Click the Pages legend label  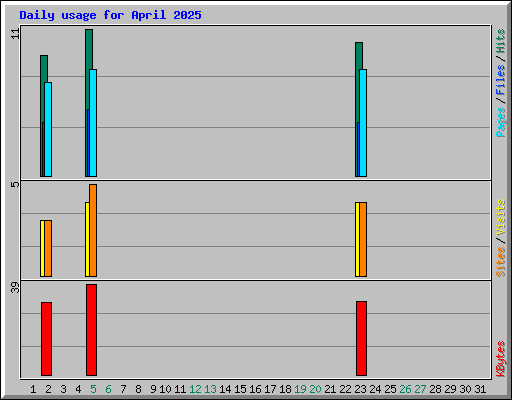500,122
